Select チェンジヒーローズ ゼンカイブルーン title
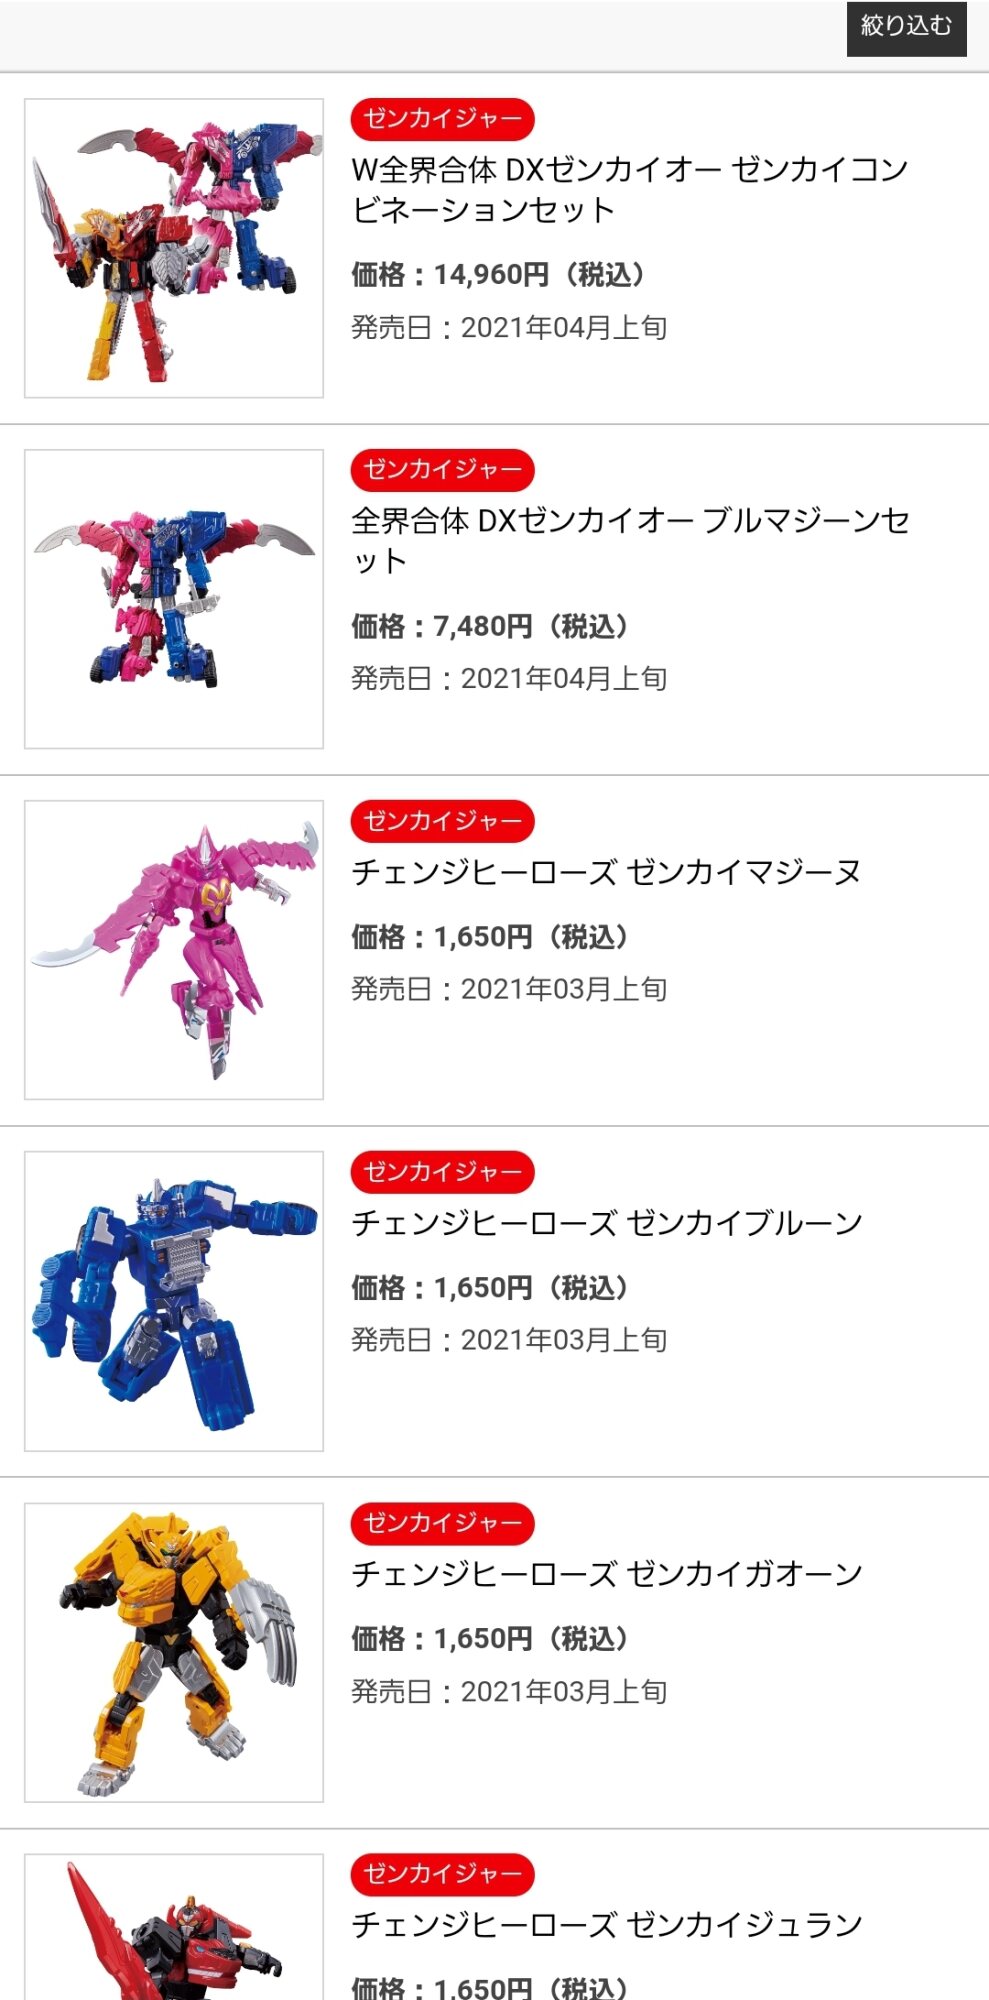Image resolution: width=989 pixels, height=2000 pixels. [x=606, y=1223]
